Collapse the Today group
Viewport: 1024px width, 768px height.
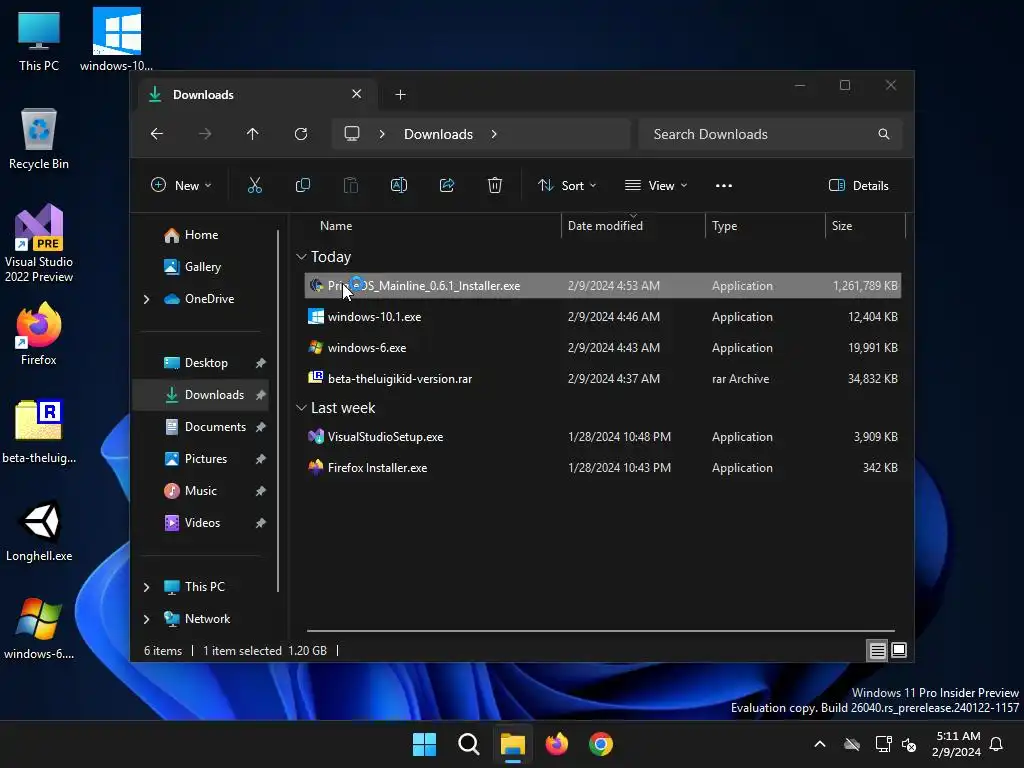pyautogui.click(x=301, y=257)
